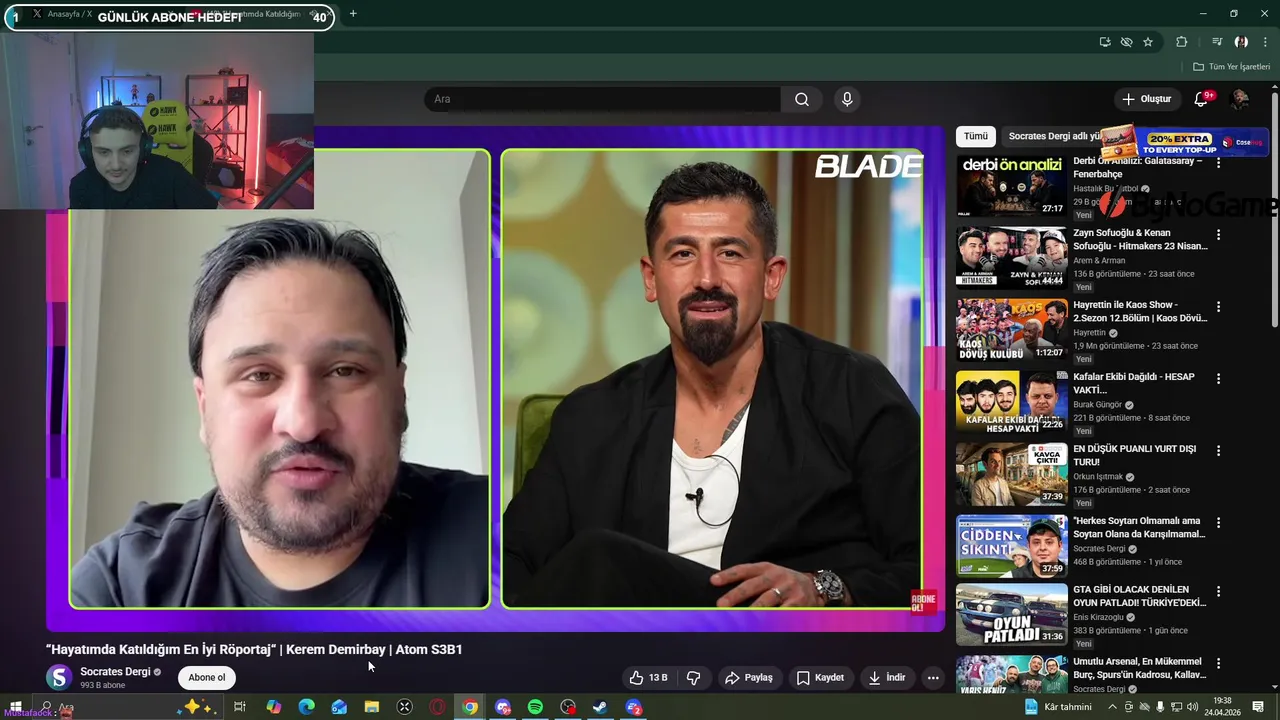Open Steam from the taskbar
Viewport: 1280px width, 720px height.
pos(601,707)
